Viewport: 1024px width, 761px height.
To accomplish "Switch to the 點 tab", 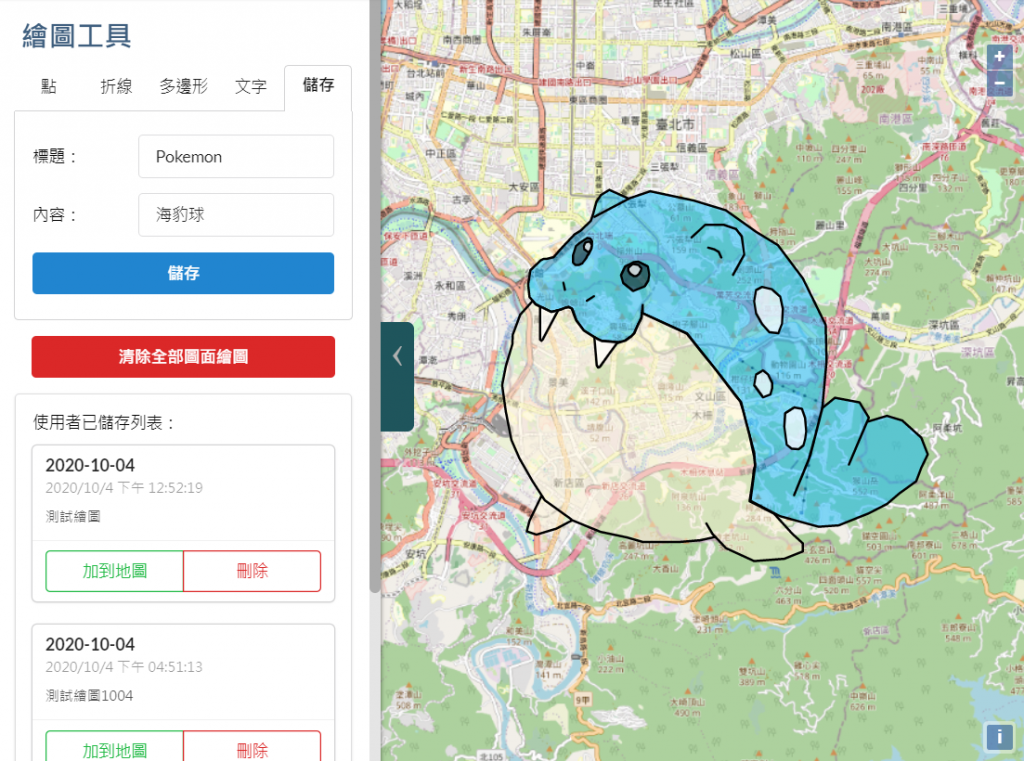I will coord(48,86).
